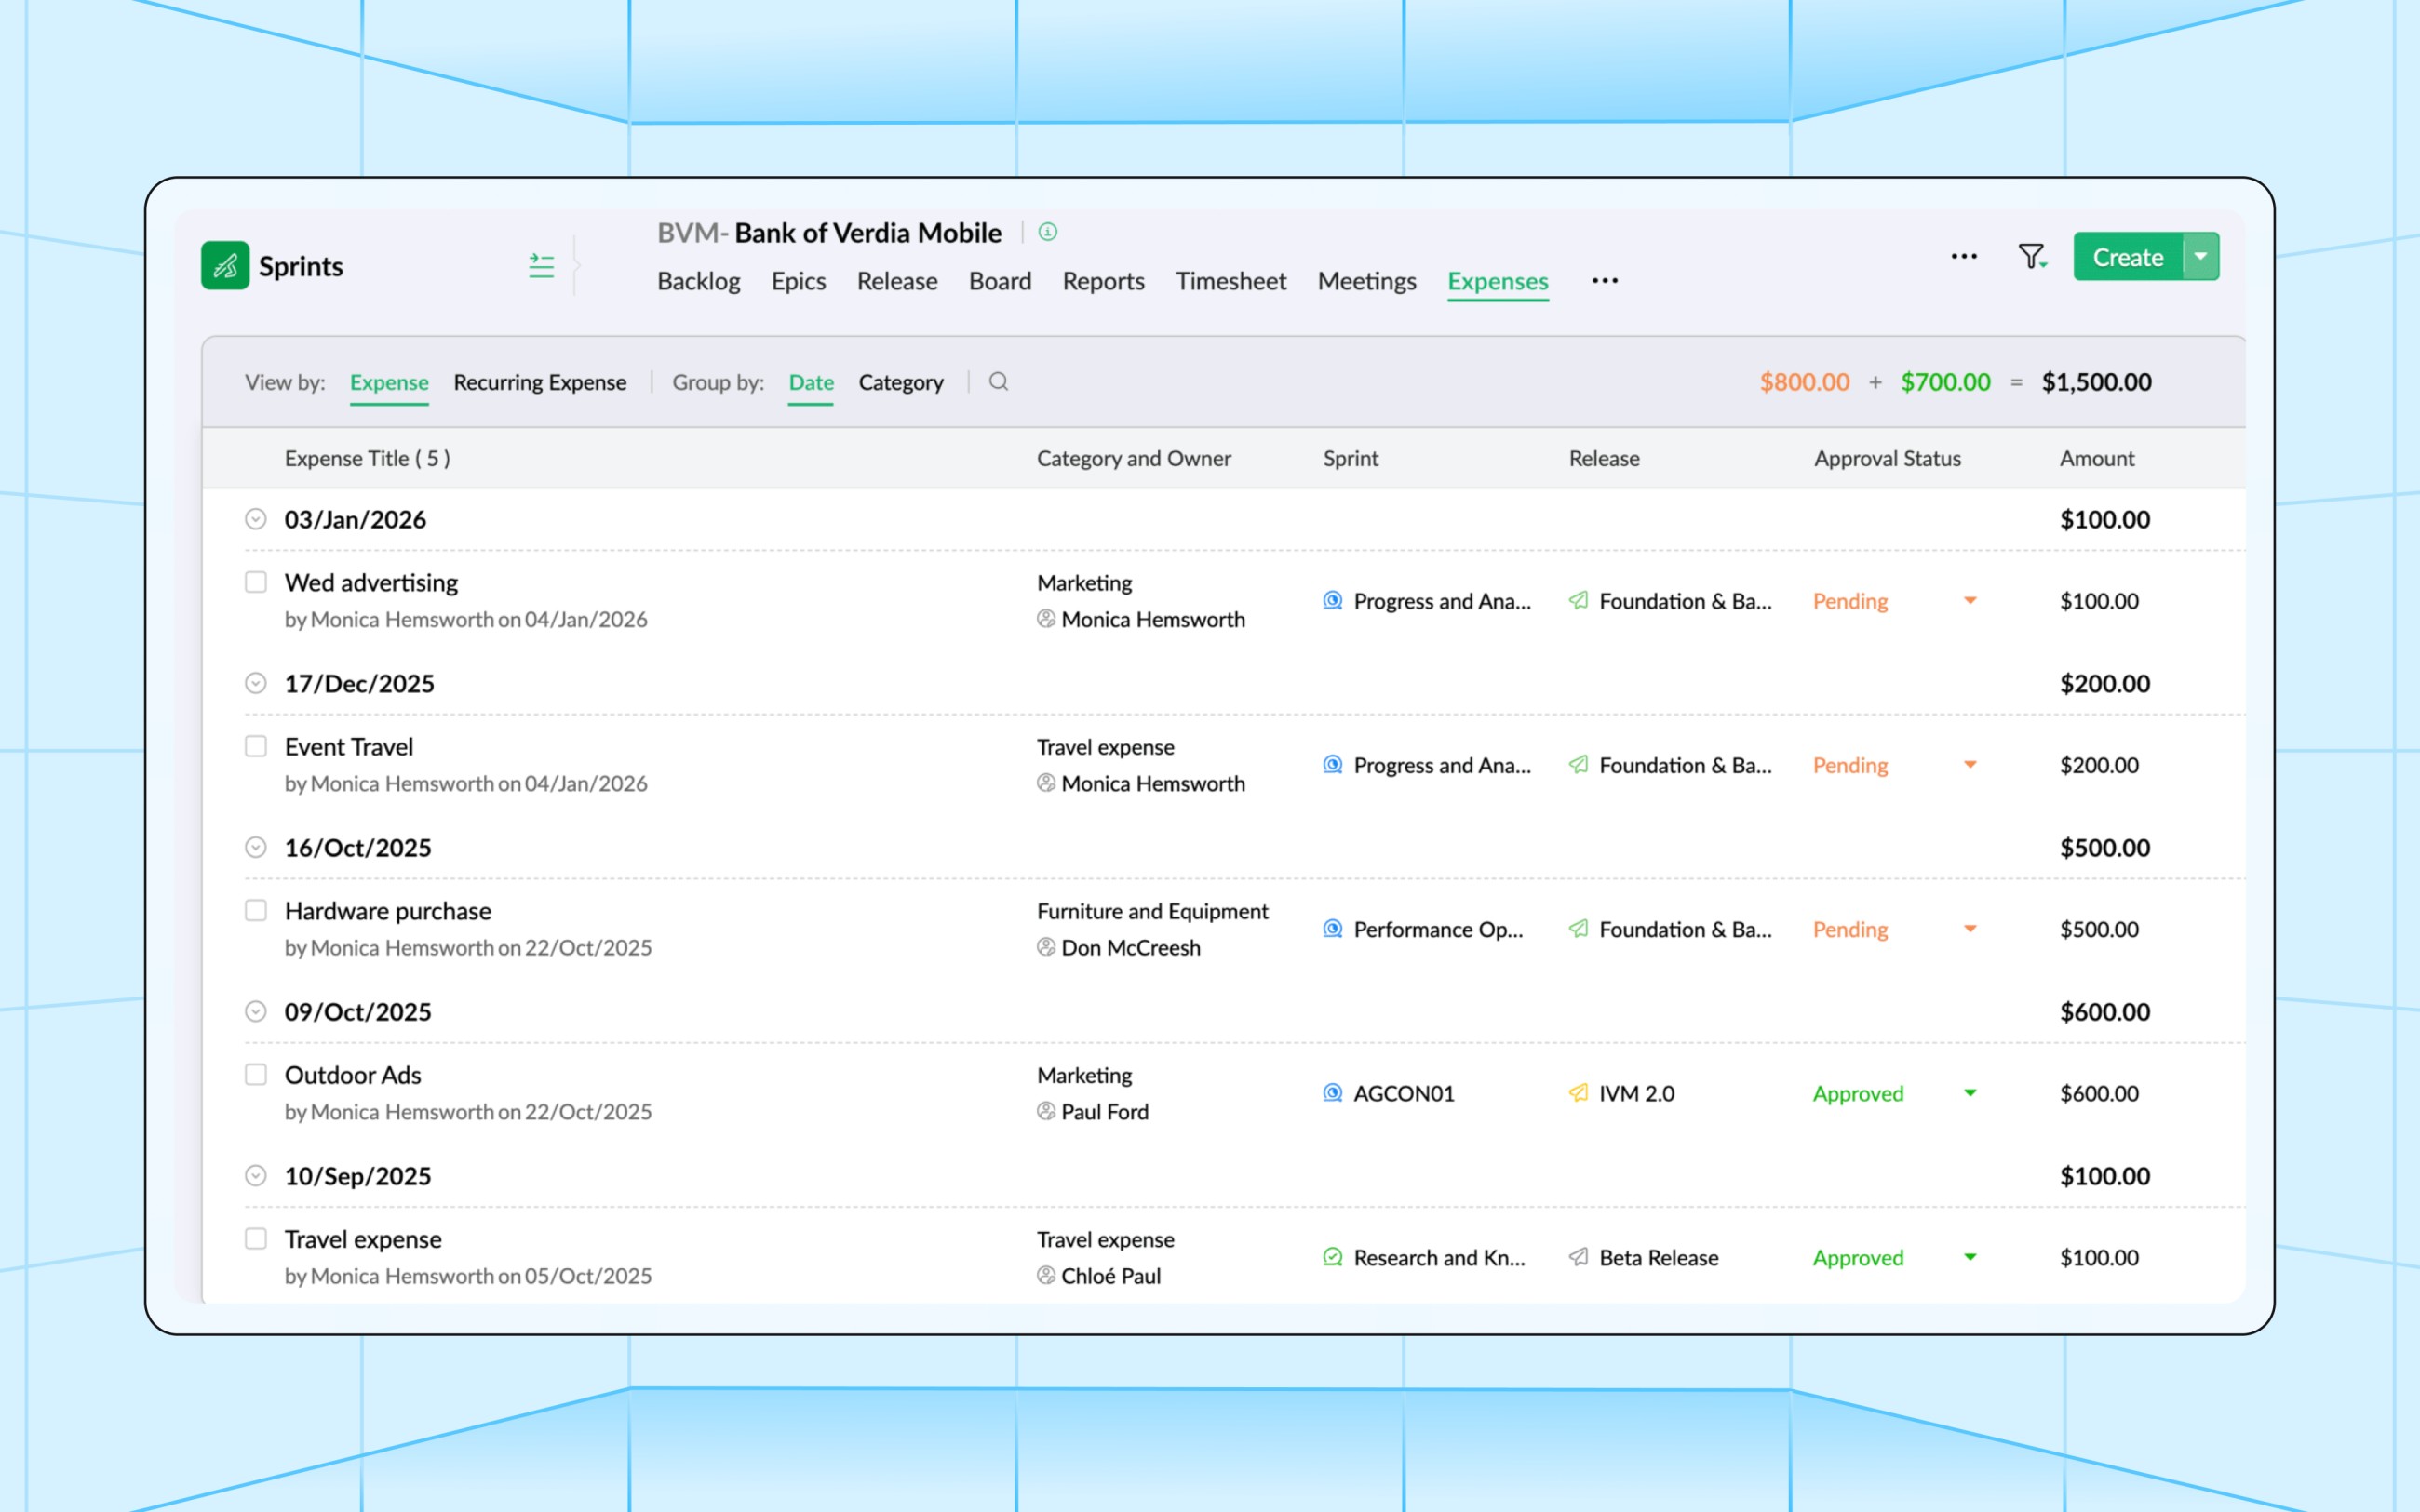Select the checkbox beside Wed advertising
Screen dimensions: 2420x1512
(256, 581)
